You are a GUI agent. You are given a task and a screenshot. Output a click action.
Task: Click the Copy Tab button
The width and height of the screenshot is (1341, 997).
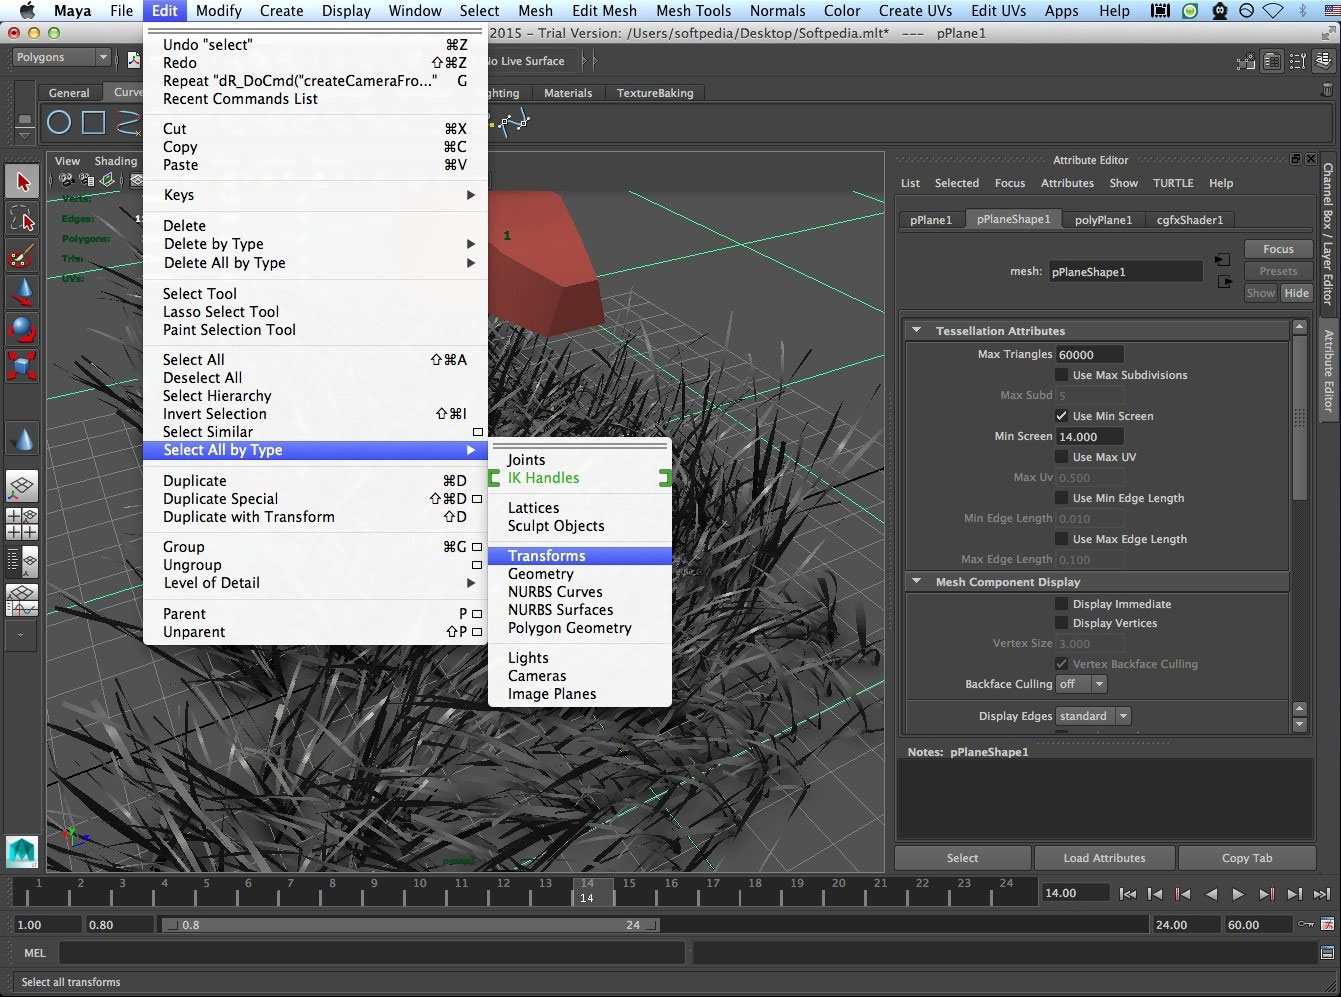click(1247, 858)
